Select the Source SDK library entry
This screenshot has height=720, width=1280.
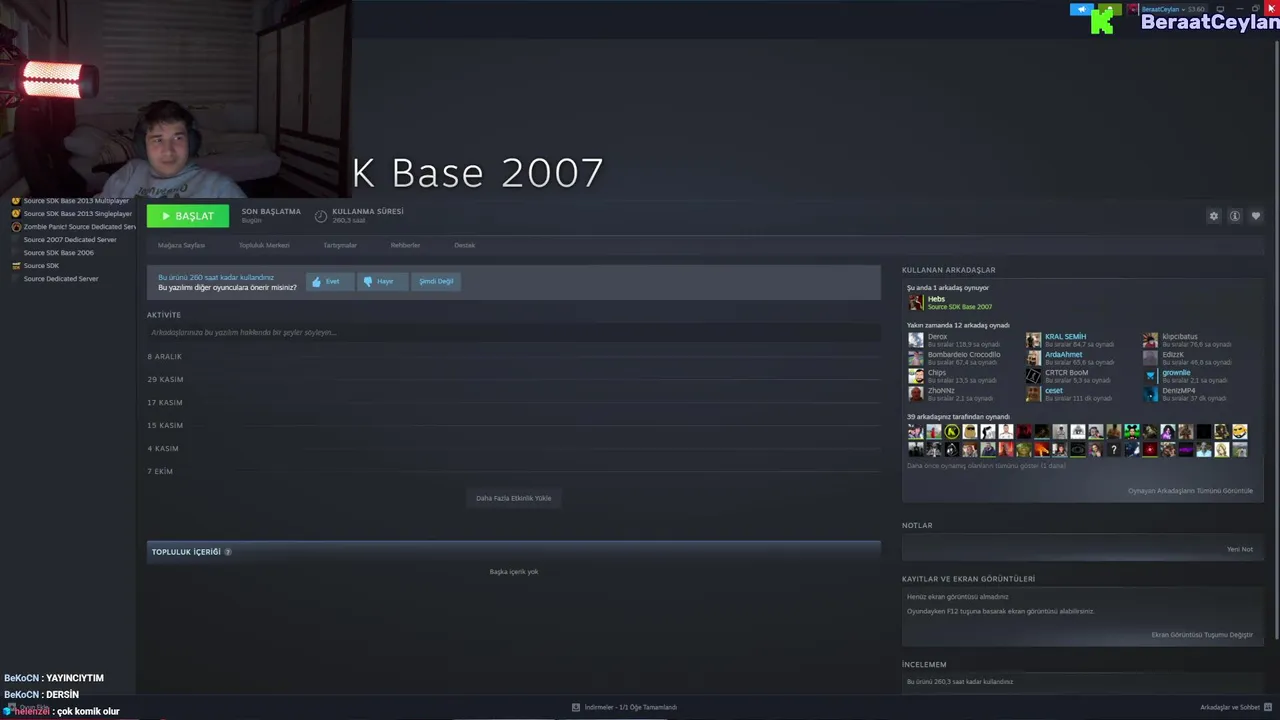[41, 266]
